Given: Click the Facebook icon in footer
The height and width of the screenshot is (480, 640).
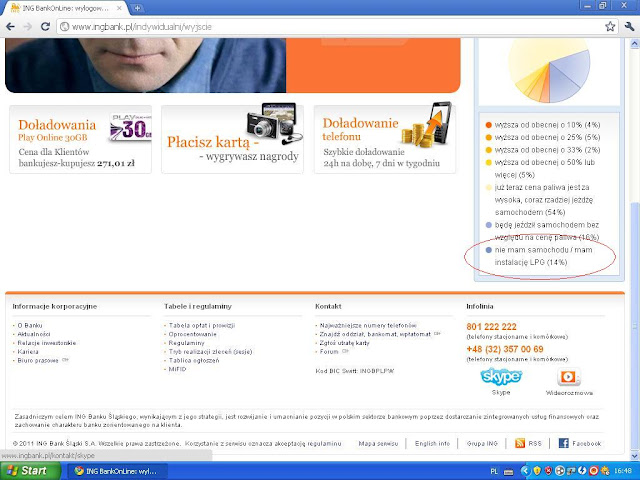Looking at the screenshot, I should 564,443.
